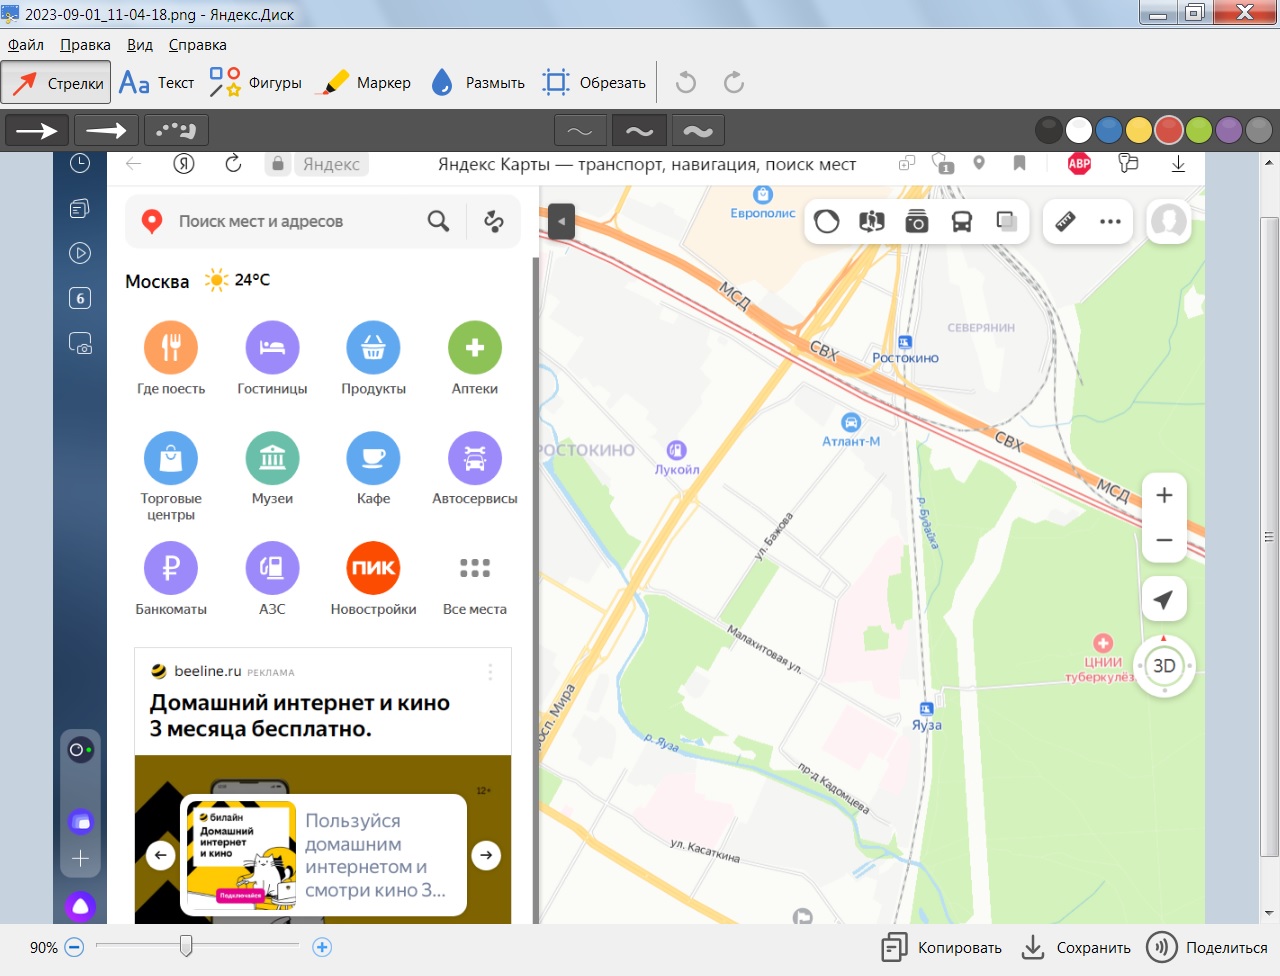
Task: Pick the blue color swatch
Action: pyautogui.click(x=1108, y=130)
